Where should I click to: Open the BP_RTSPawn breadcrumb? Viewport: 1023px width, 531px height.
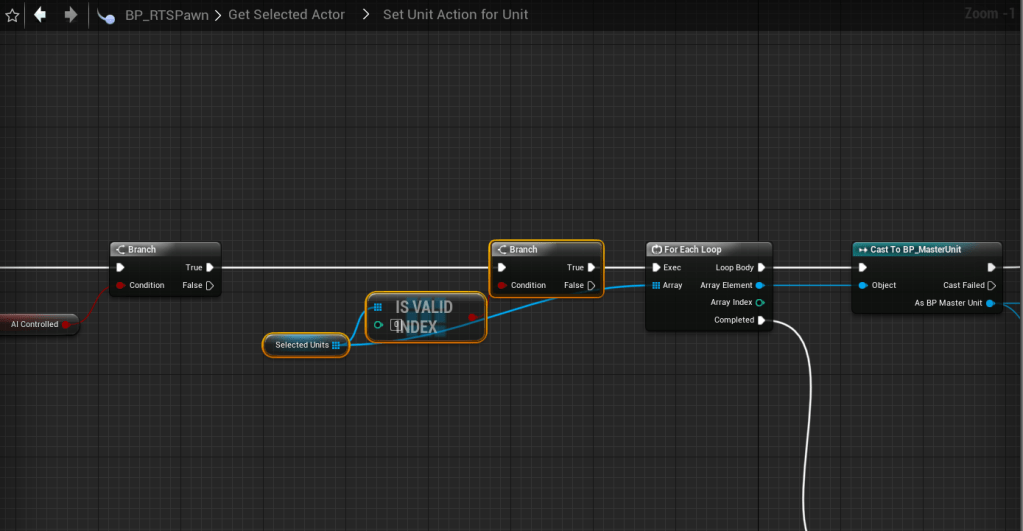click(x=166, y=15)
